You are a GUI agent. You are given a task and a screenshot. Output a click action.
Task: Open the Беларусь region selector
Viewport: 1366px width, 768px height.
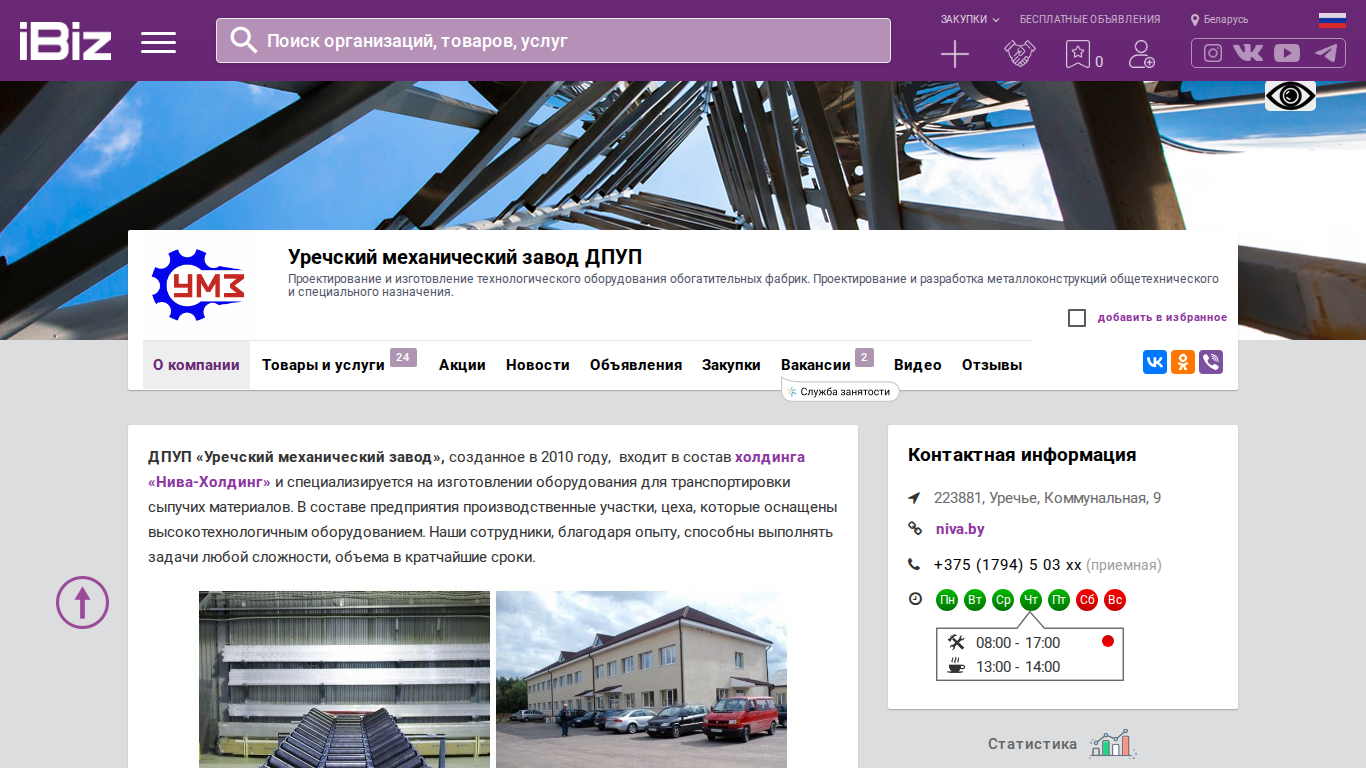[x=1226, y=20]
